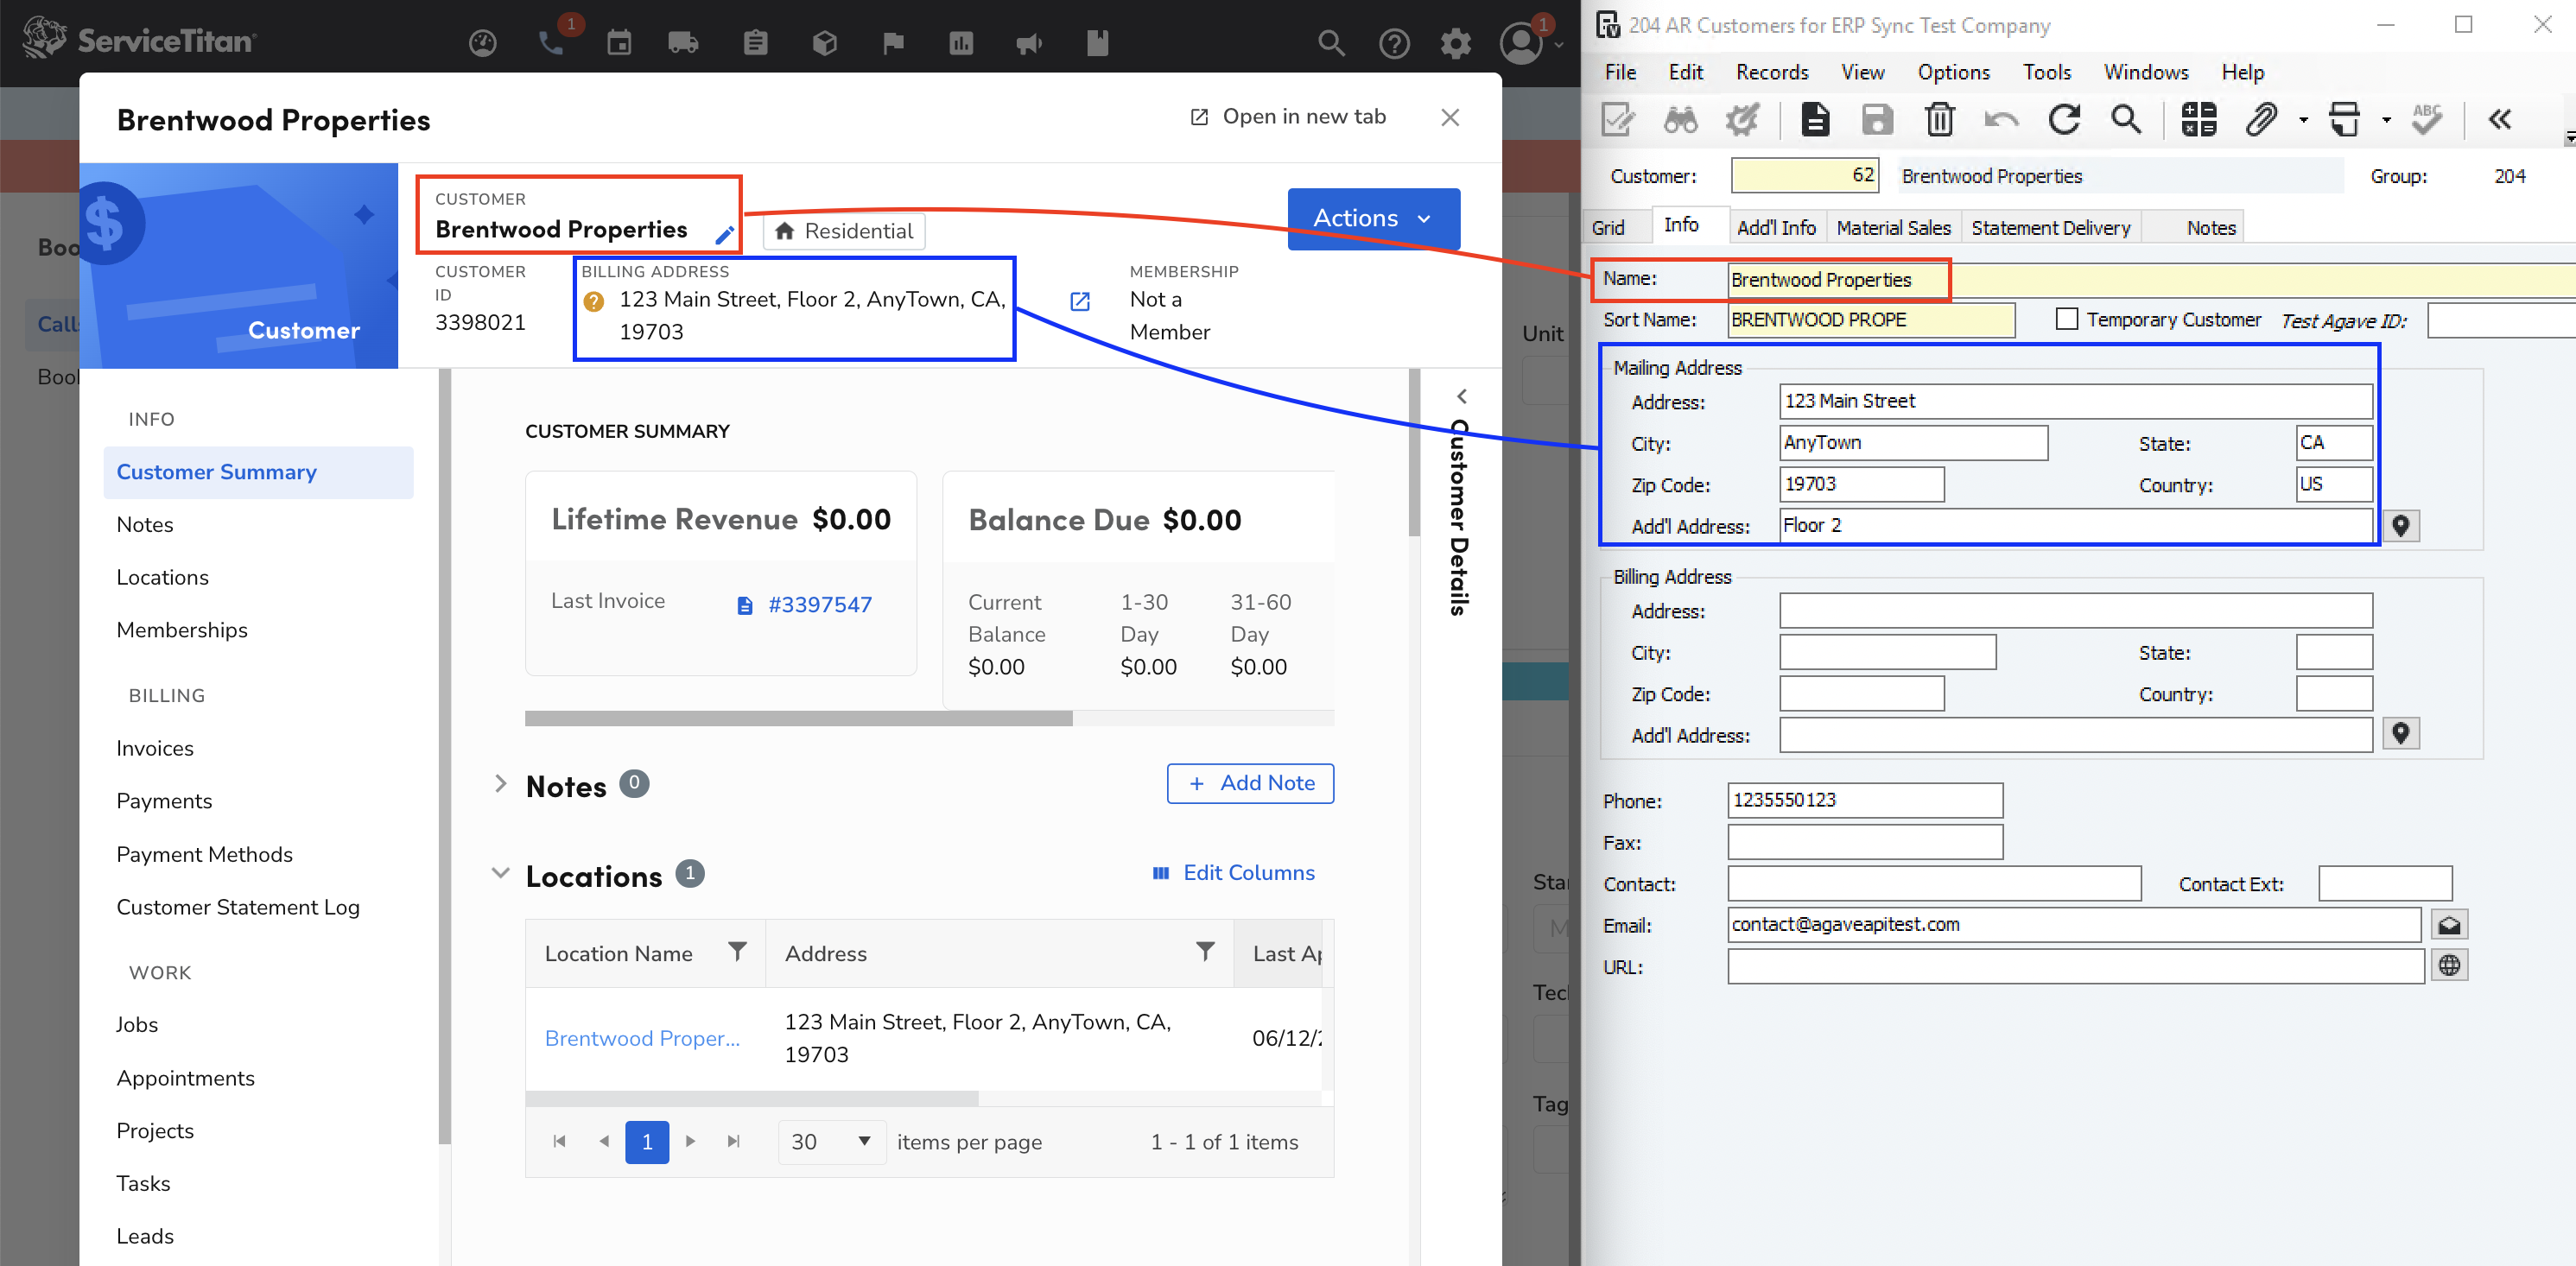
Task: Edit customer name with the pencil icon
Action: click(x=725, y=235)
